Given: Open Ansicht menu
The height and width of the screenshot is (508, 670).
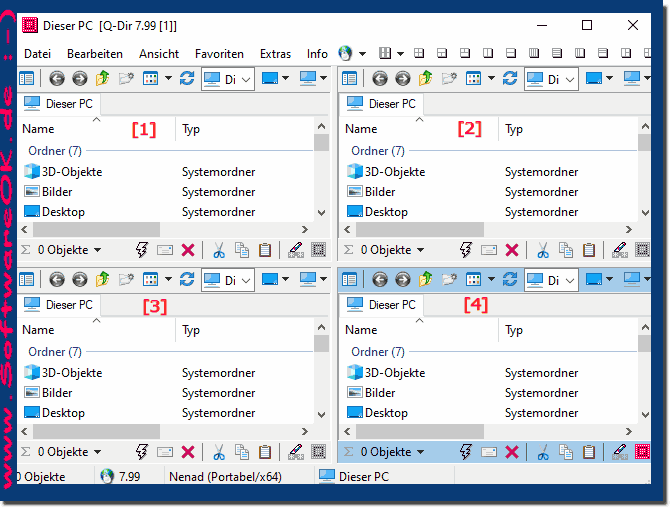Looking at the screenshot, I should (159, 54).
